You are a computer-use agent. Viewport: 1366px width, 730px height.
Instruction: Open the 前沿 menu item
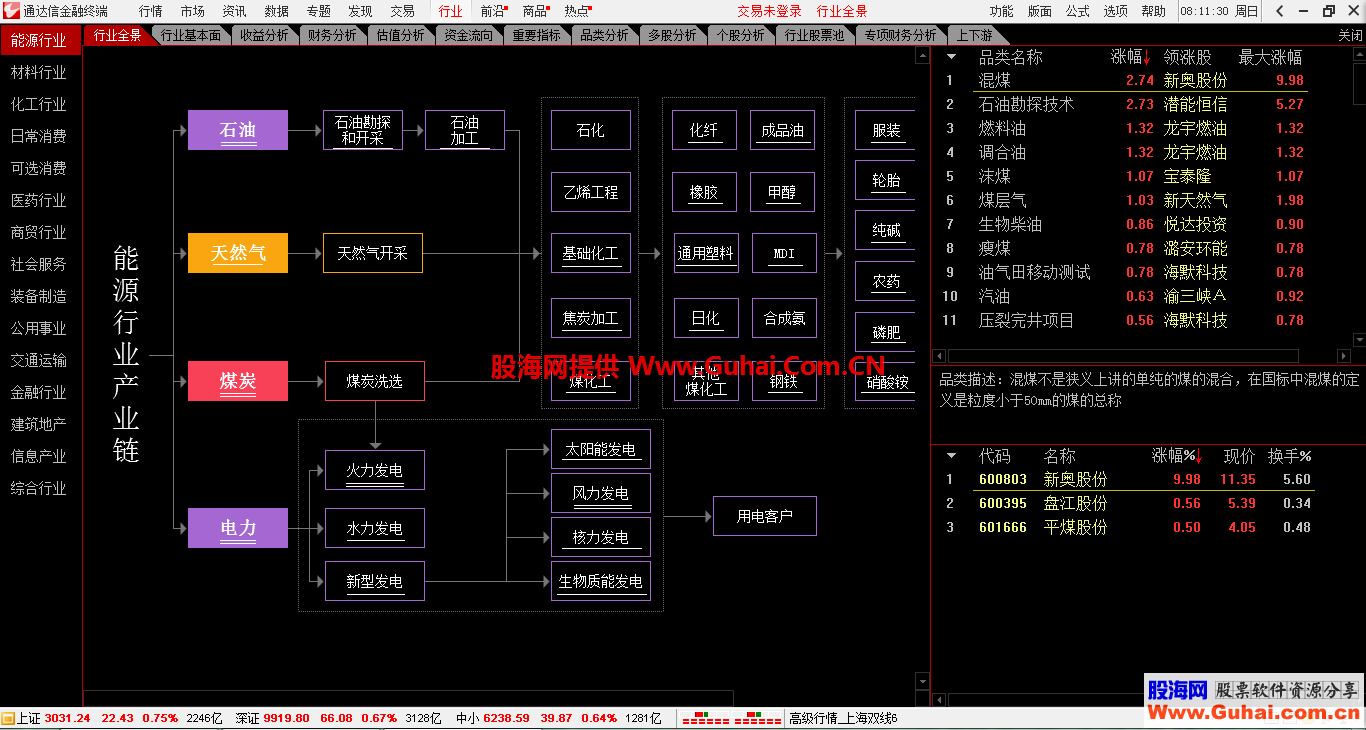coord(493,11)
